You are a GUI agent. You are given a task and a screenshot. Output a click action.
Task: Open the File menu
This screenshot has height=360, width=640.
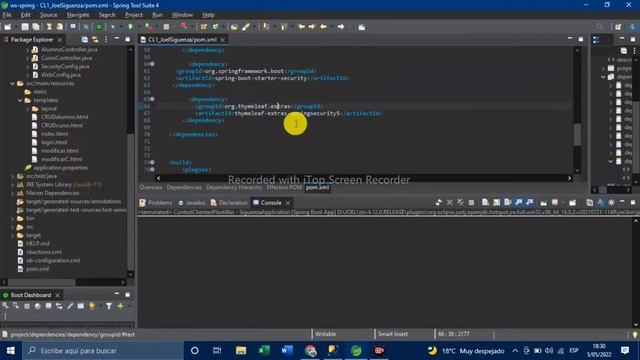(x=7, y=15)
